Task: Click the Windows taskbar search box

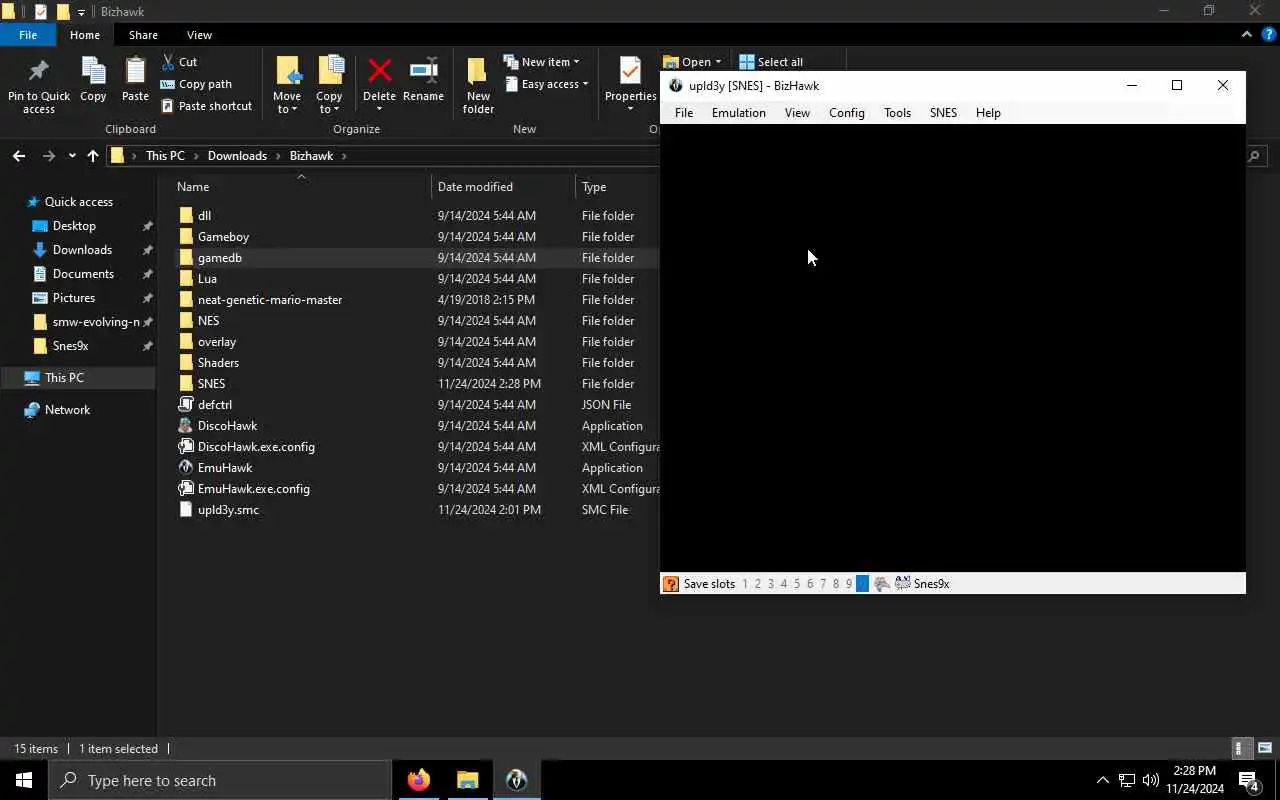Action: [x=220, y=780]
